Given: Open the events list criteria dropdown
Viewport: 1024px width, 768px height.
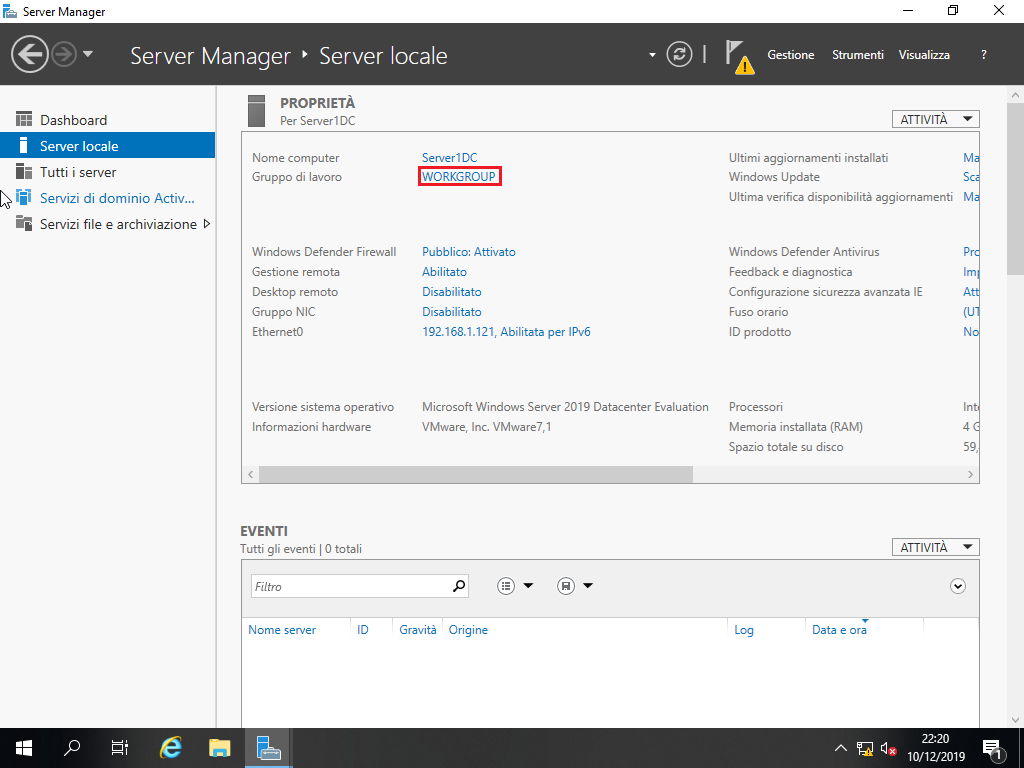Looking at the screenshot, I should (515, 586).
